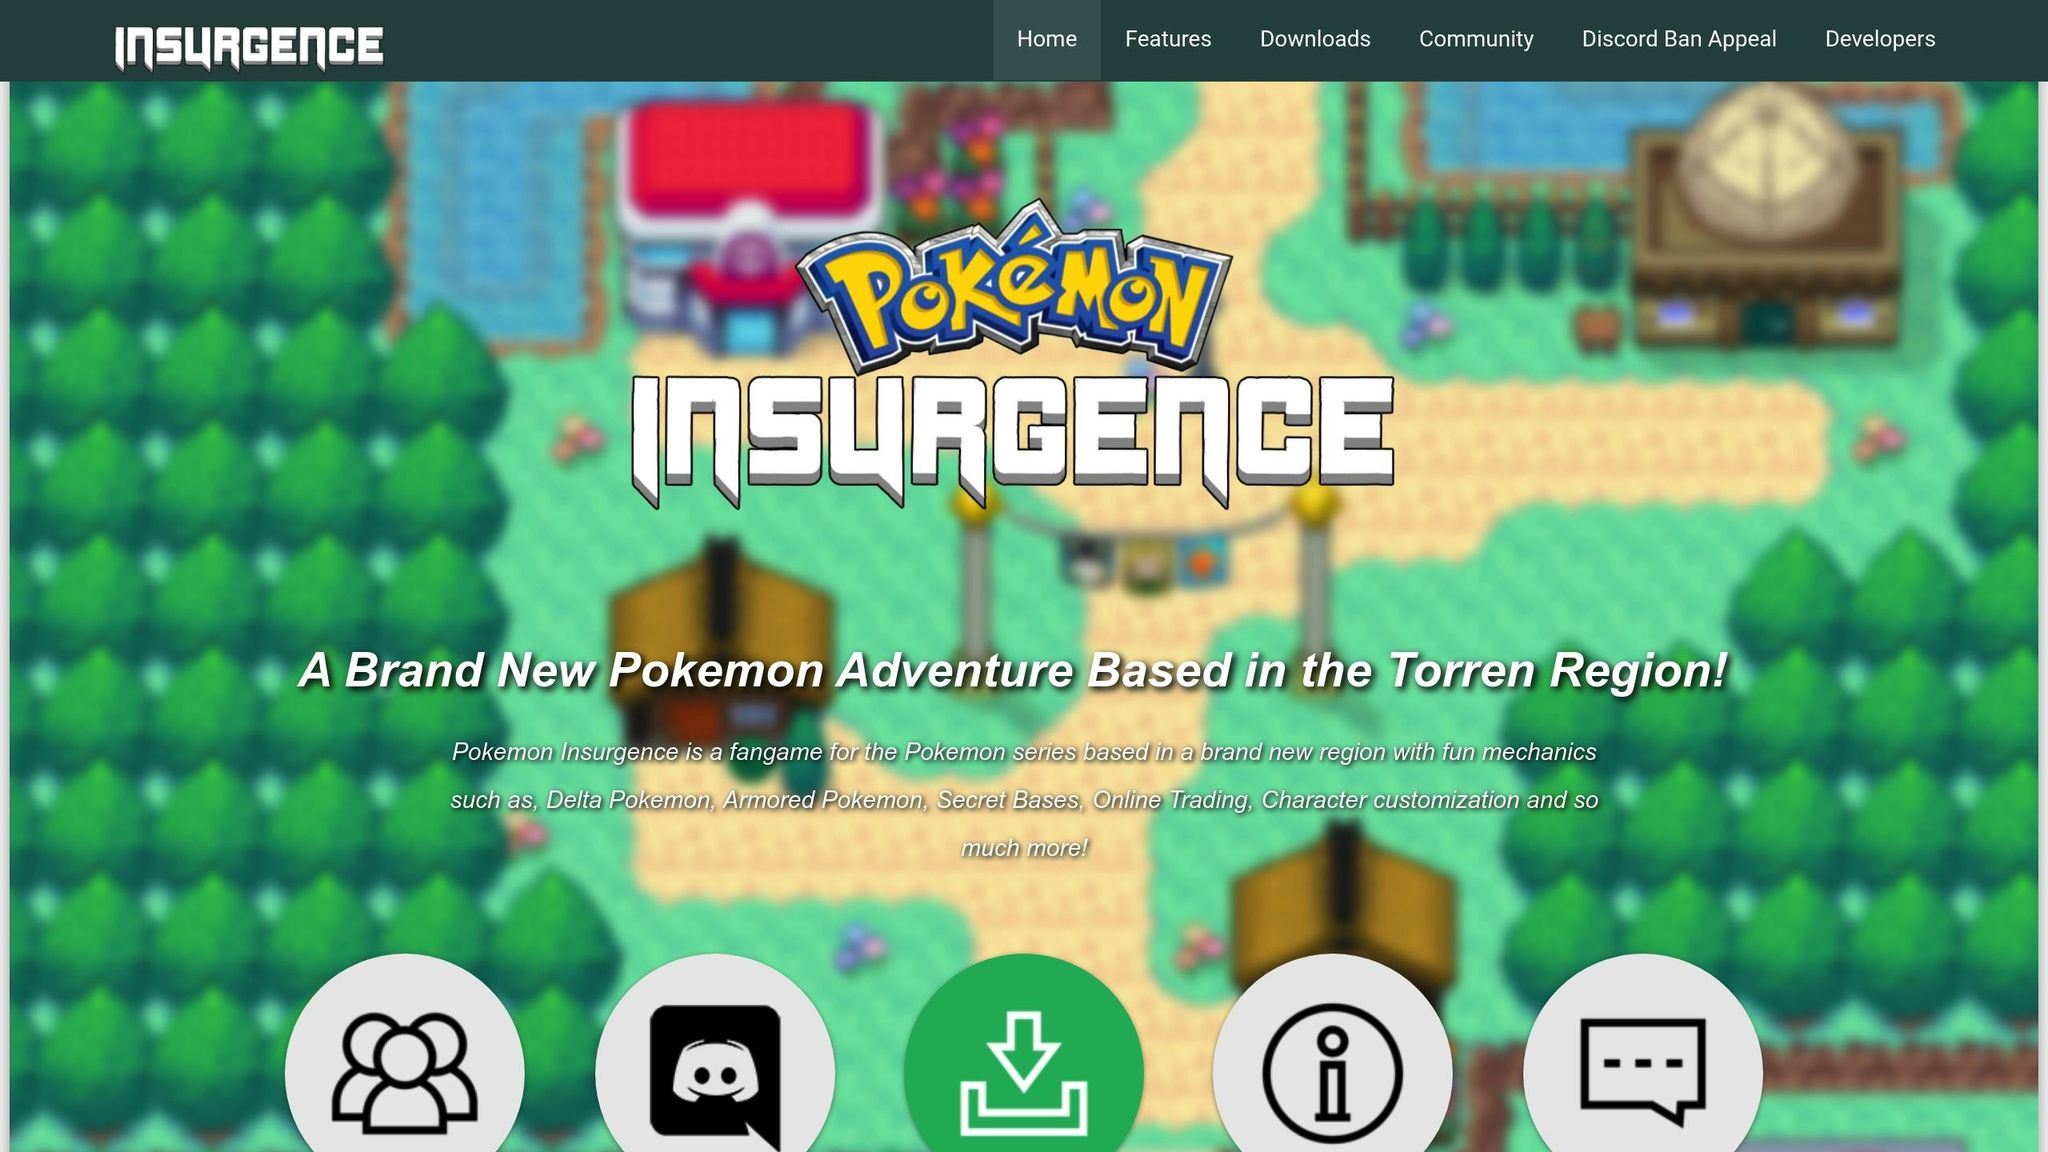This screenshot has width=2048, height=1152.
Task: Return home by clicking the site logo
Action: 249,42
